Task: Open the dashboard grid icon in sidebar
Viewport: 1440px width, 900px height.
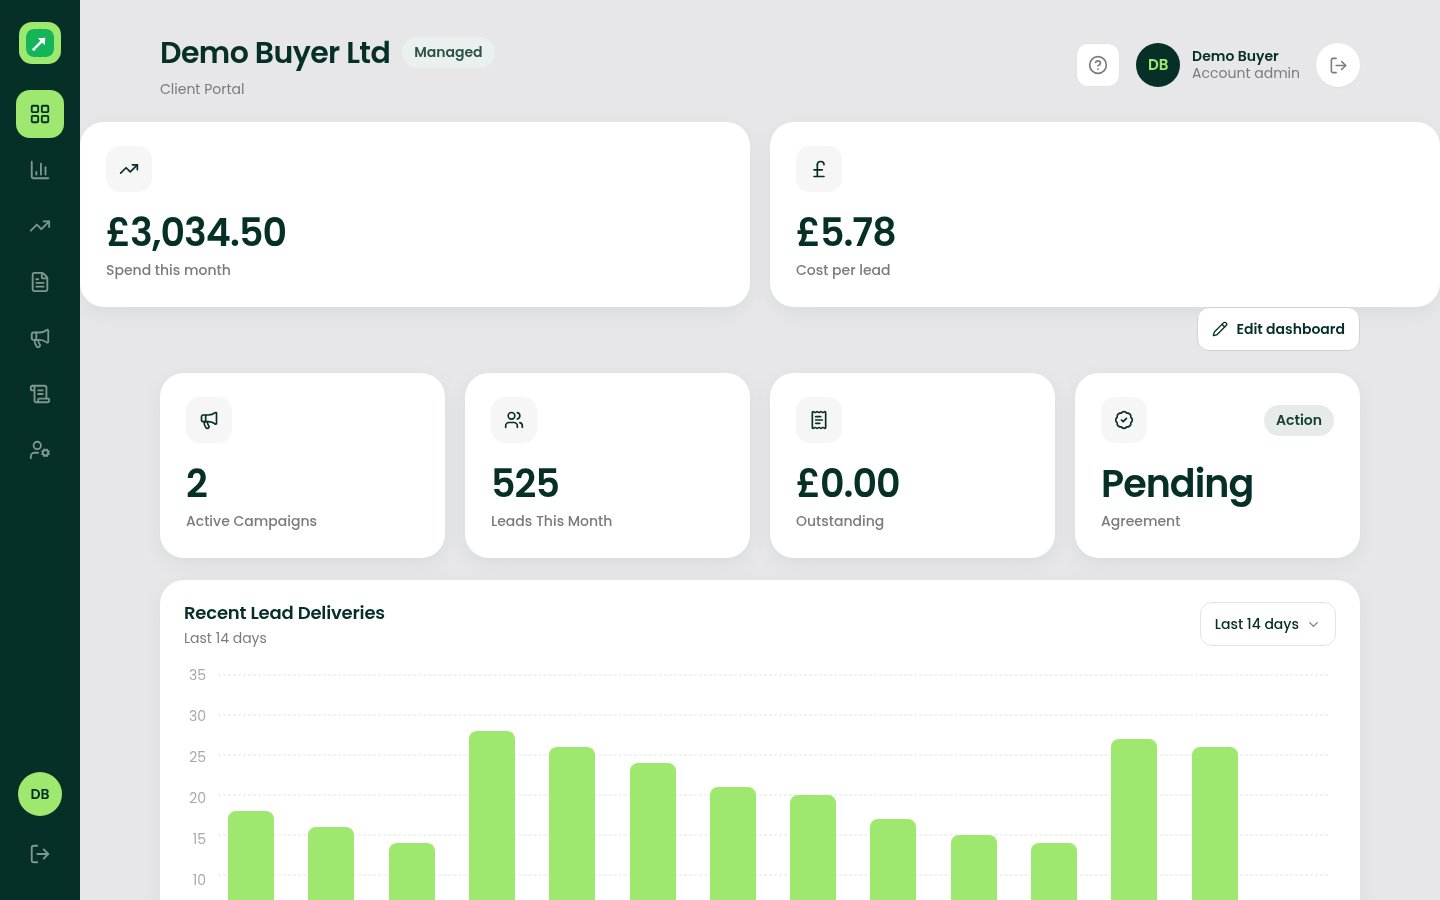Action: coord(40,114)
